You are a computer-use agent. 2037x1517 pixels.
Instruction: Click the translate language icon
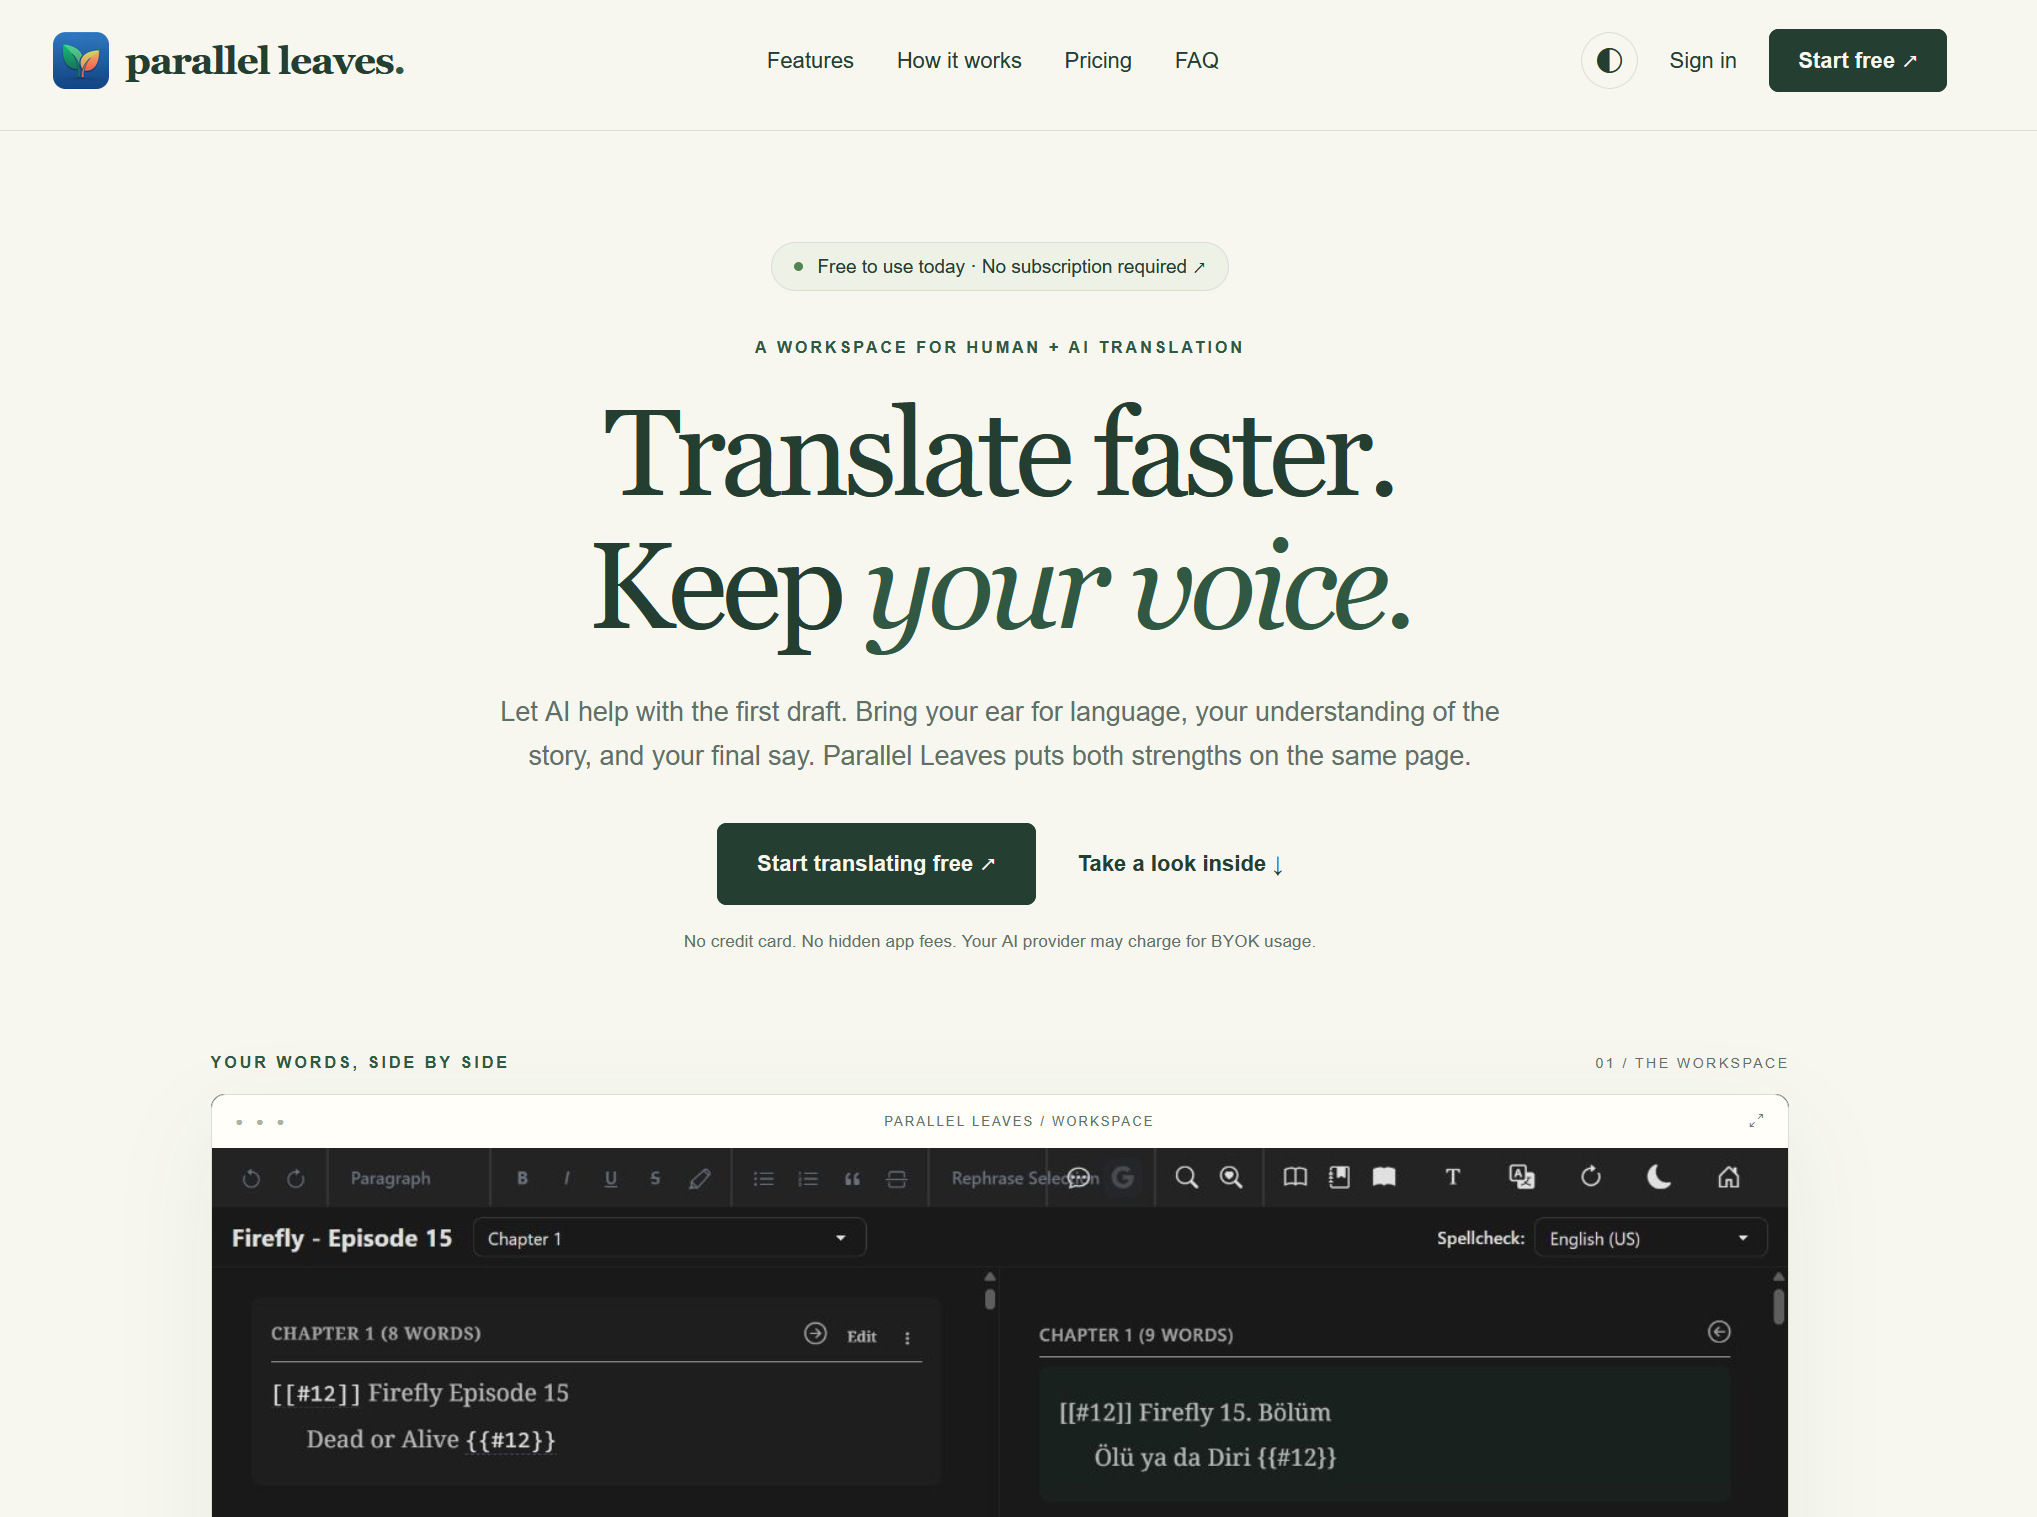(1522, 1177)
